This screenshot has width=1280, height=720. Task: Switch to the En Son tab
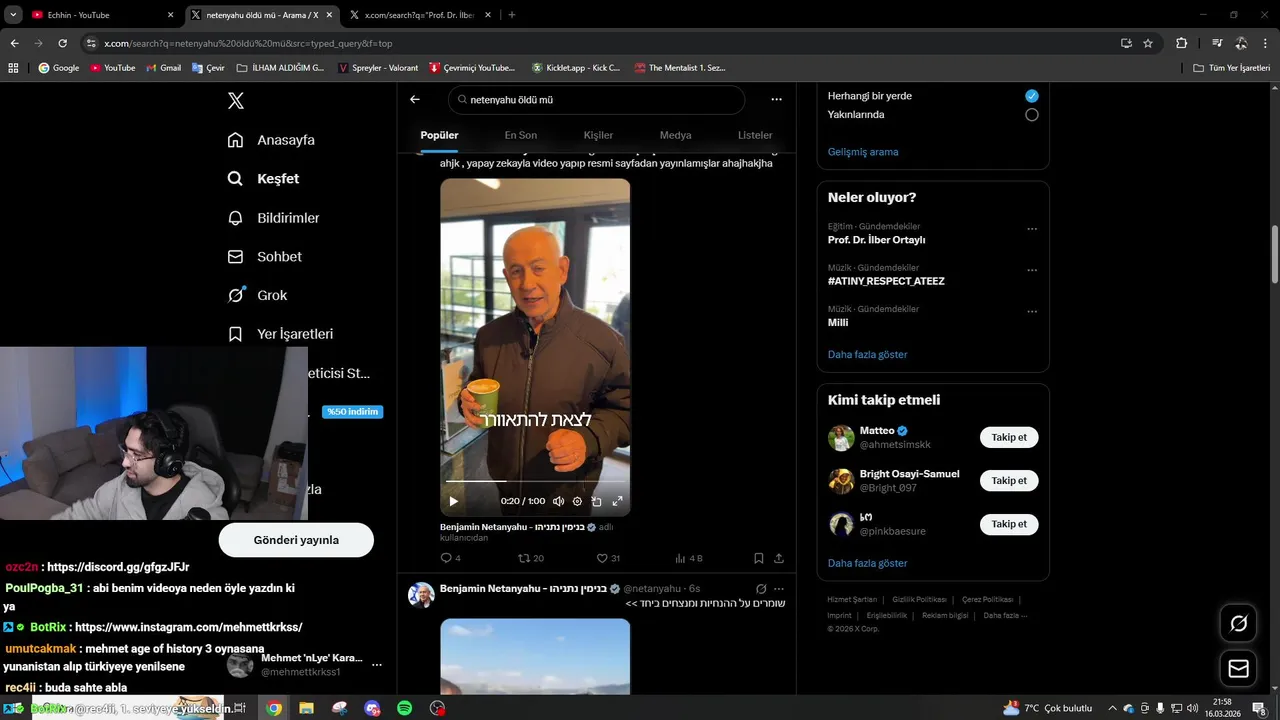click(x=520, y=135)
